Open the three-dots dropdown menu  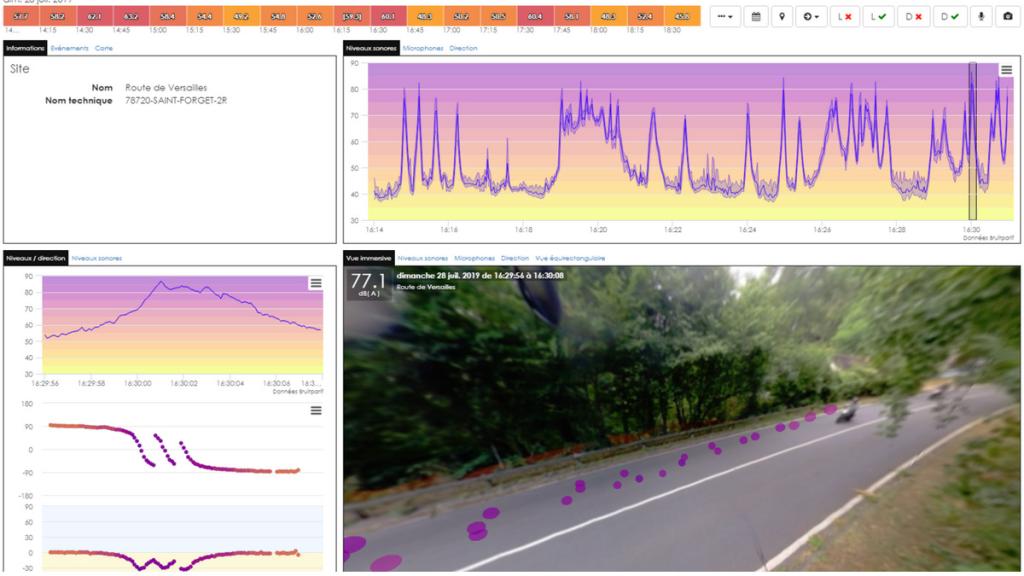(725, 17)
